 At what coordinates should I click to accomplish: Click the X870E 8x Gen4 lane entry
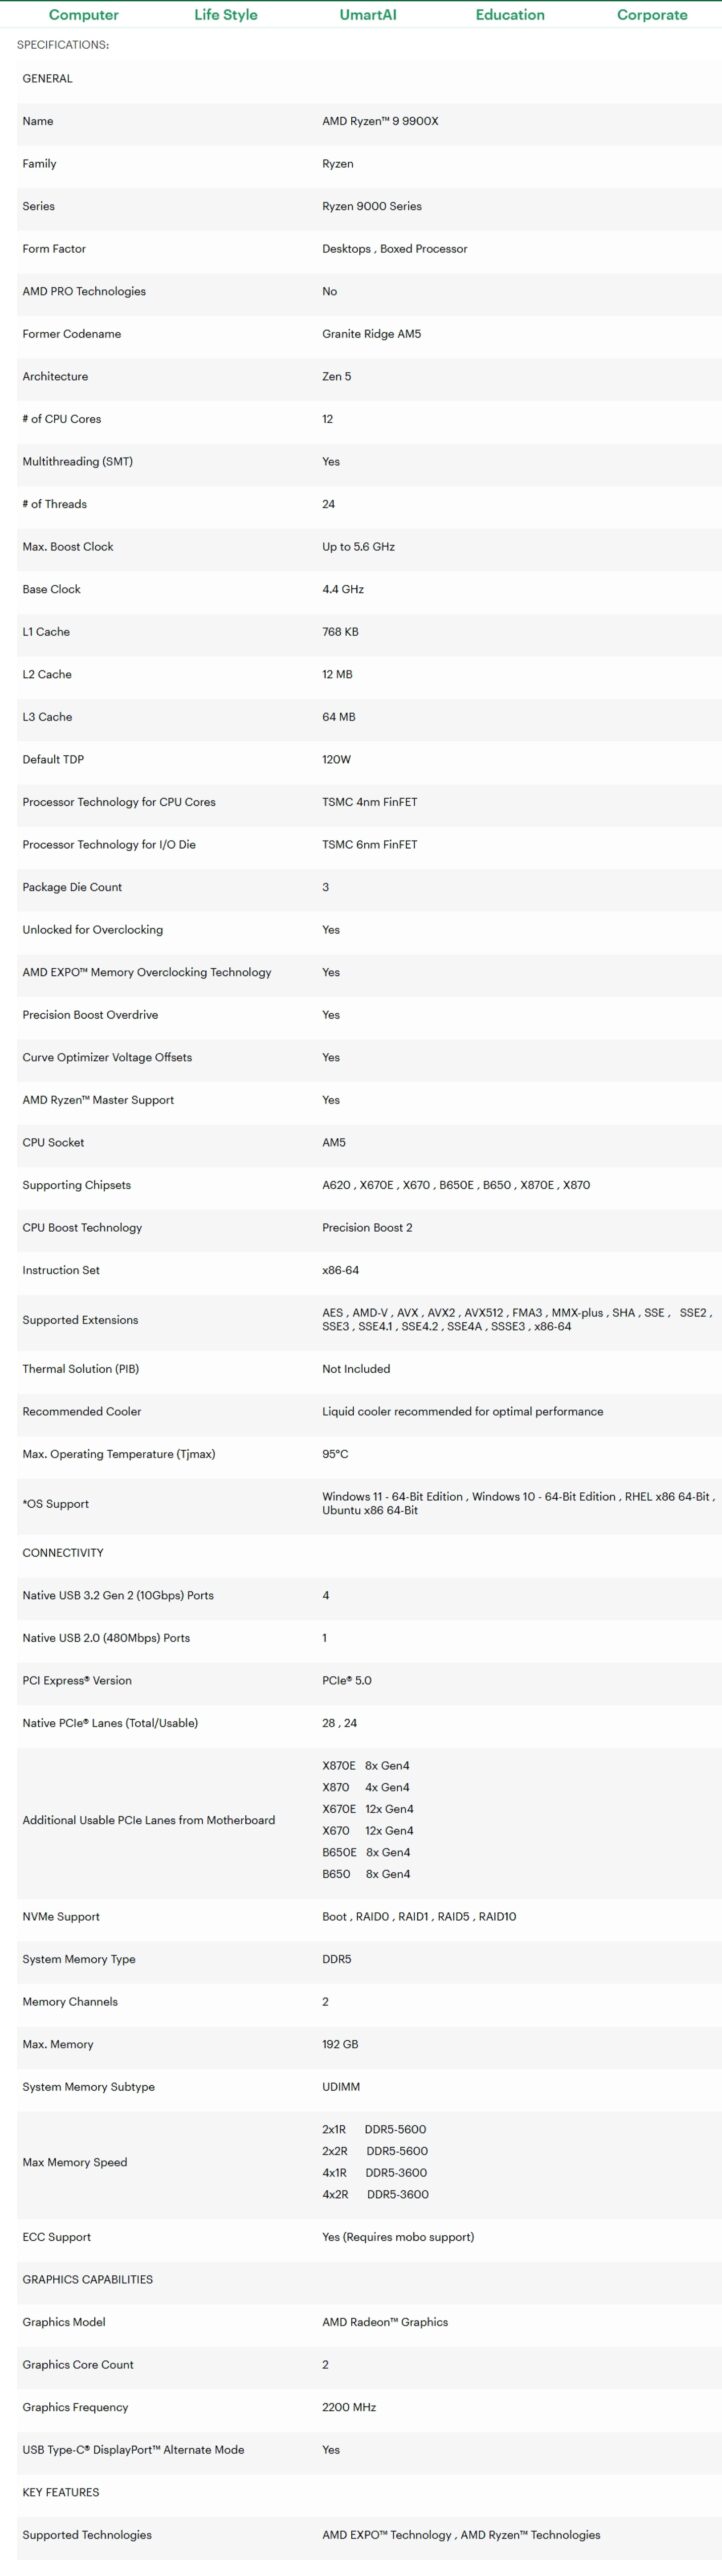click(x=366, y=1765)
